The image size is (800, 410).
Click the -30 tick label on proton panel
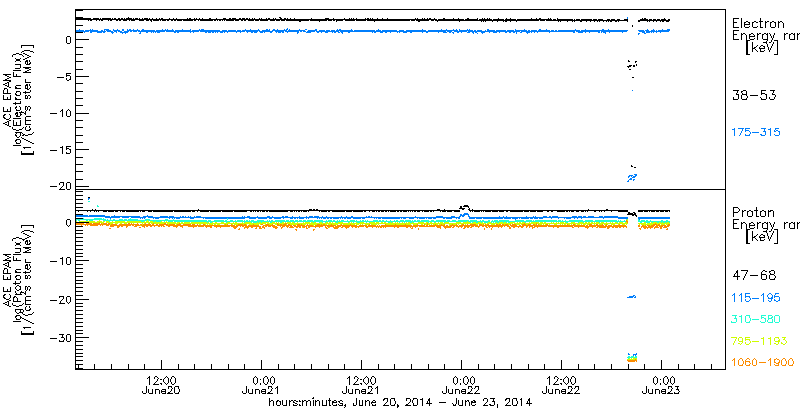pyautogui.click(x=59, y=338)
